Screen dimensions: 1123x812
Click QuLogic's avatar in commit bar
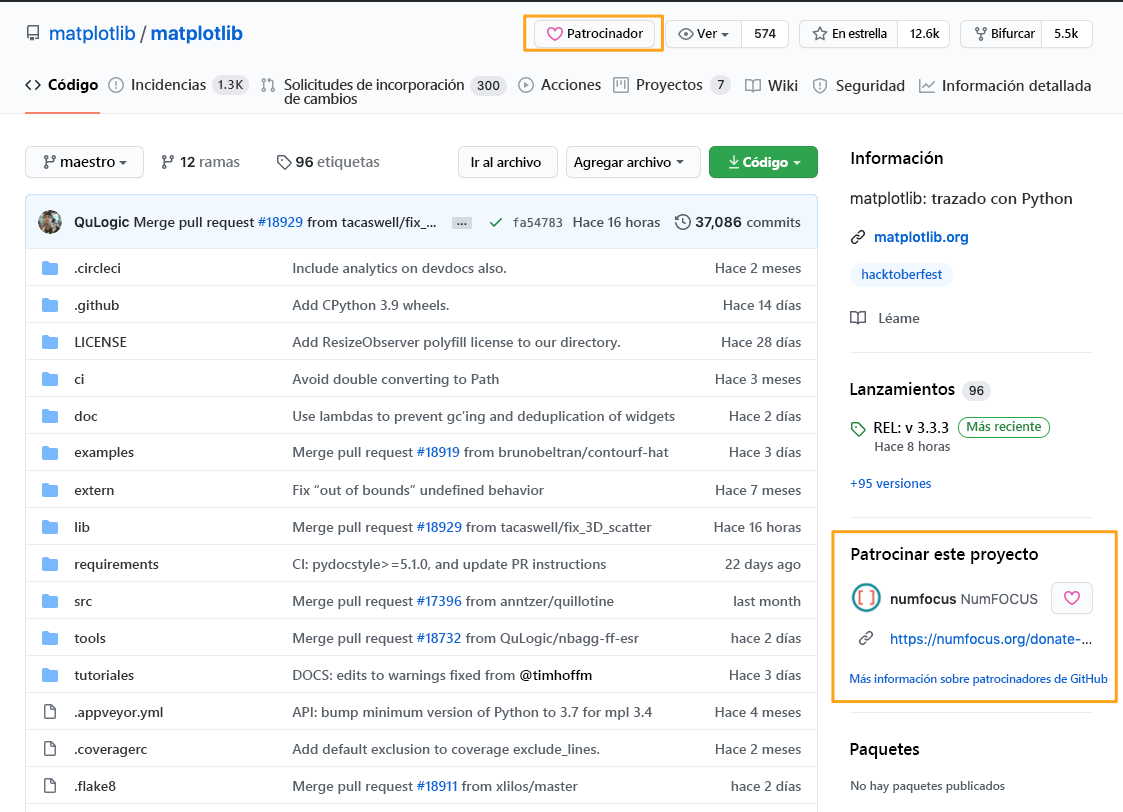50,222
